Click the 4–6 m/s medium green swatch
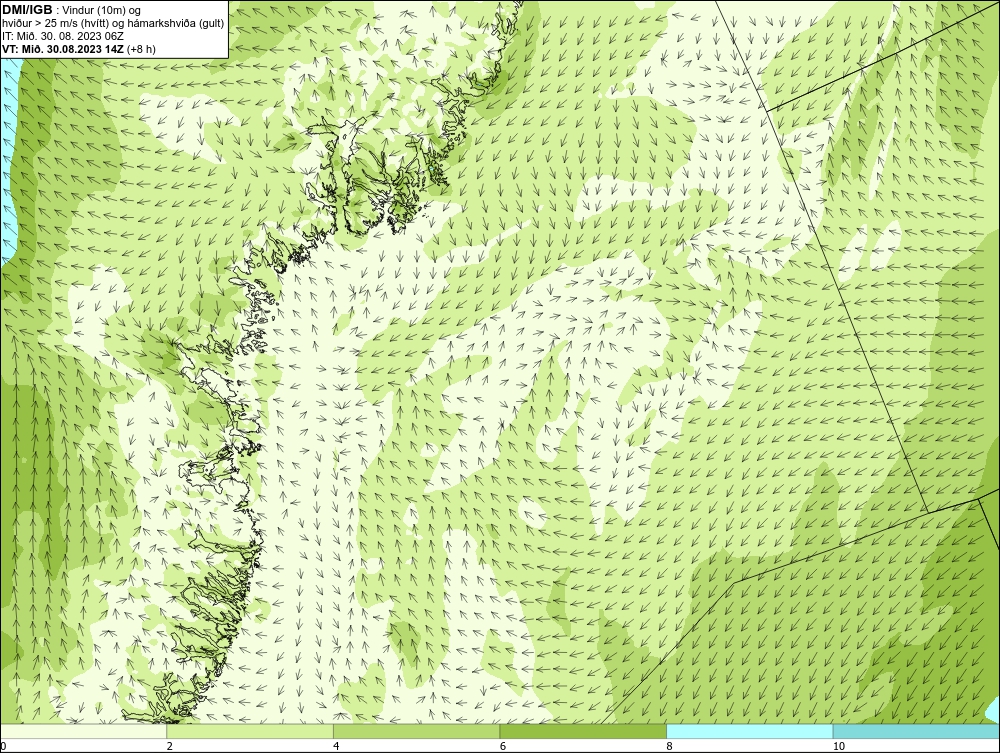The width and height of the screenshot is (1000, 753). [x=416, y=731]
